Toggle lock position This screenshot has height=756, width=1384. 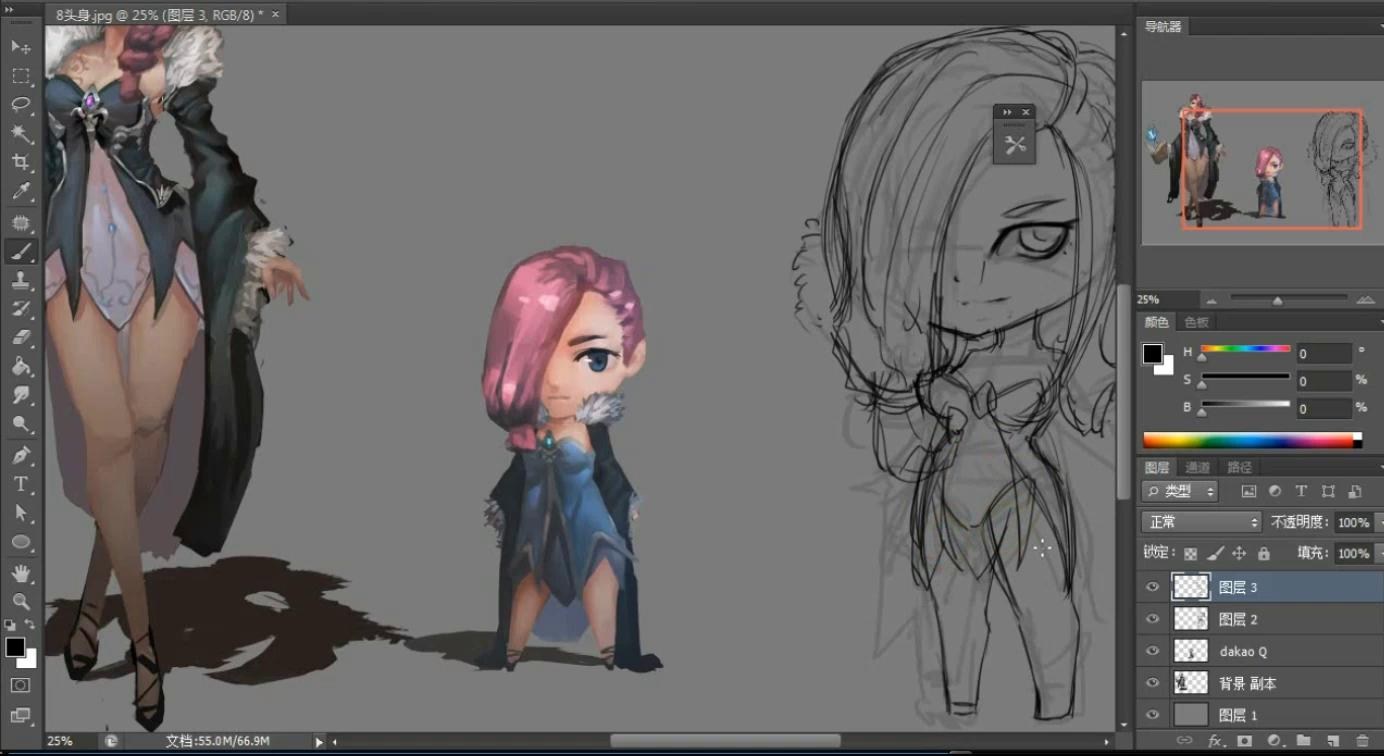point(1239,553)
